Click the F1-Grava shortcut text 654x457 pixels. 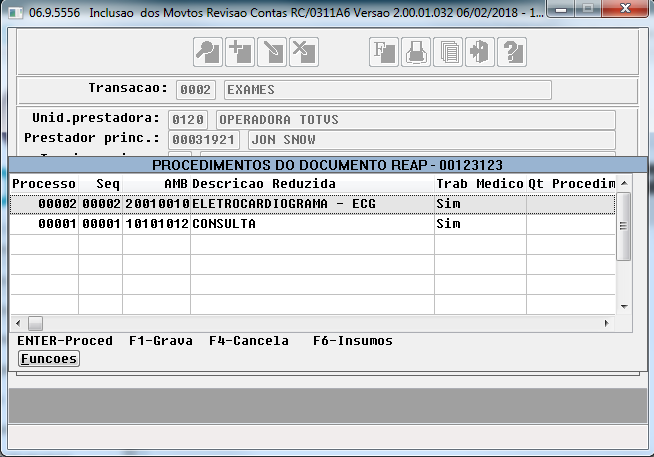161,341
